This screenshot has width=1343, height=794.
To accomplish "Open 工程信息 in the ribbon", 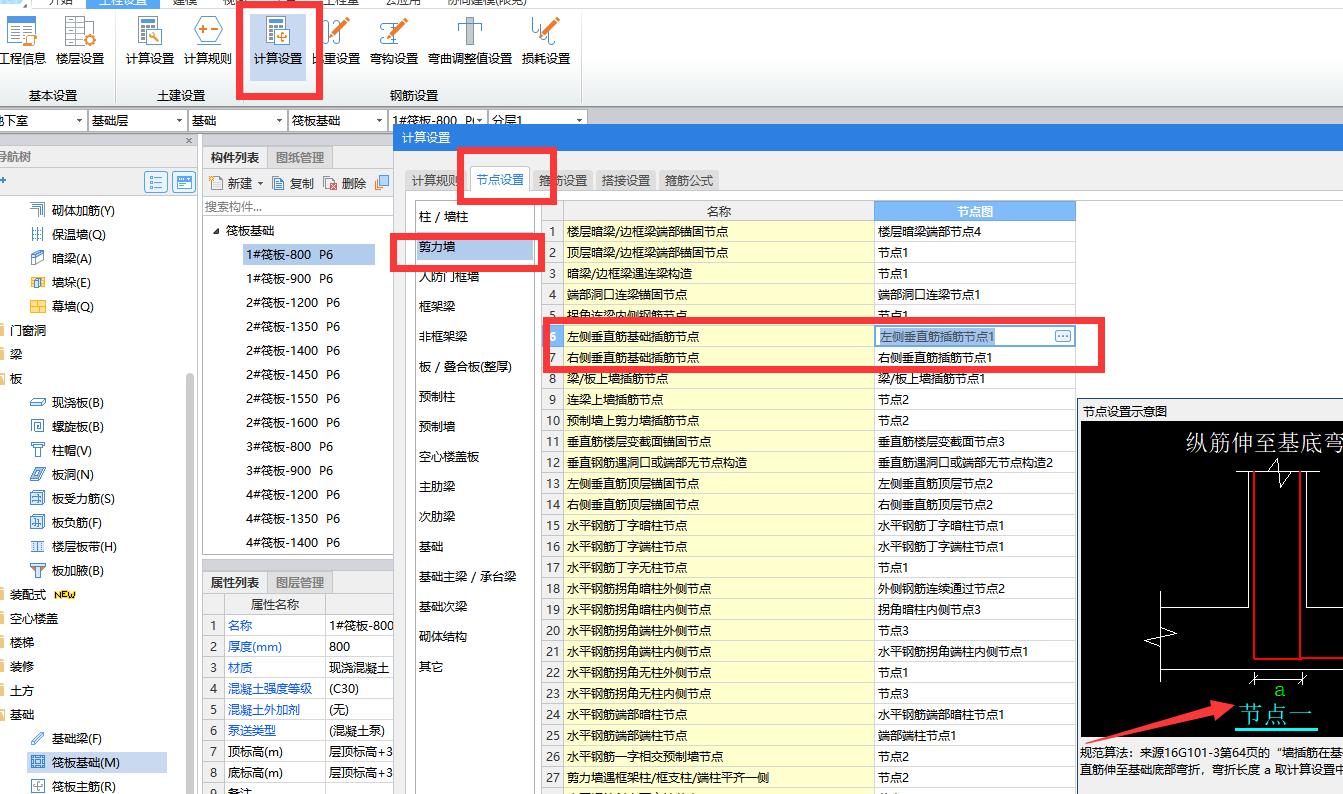I will pyautogui.click(x=22, y=42).
